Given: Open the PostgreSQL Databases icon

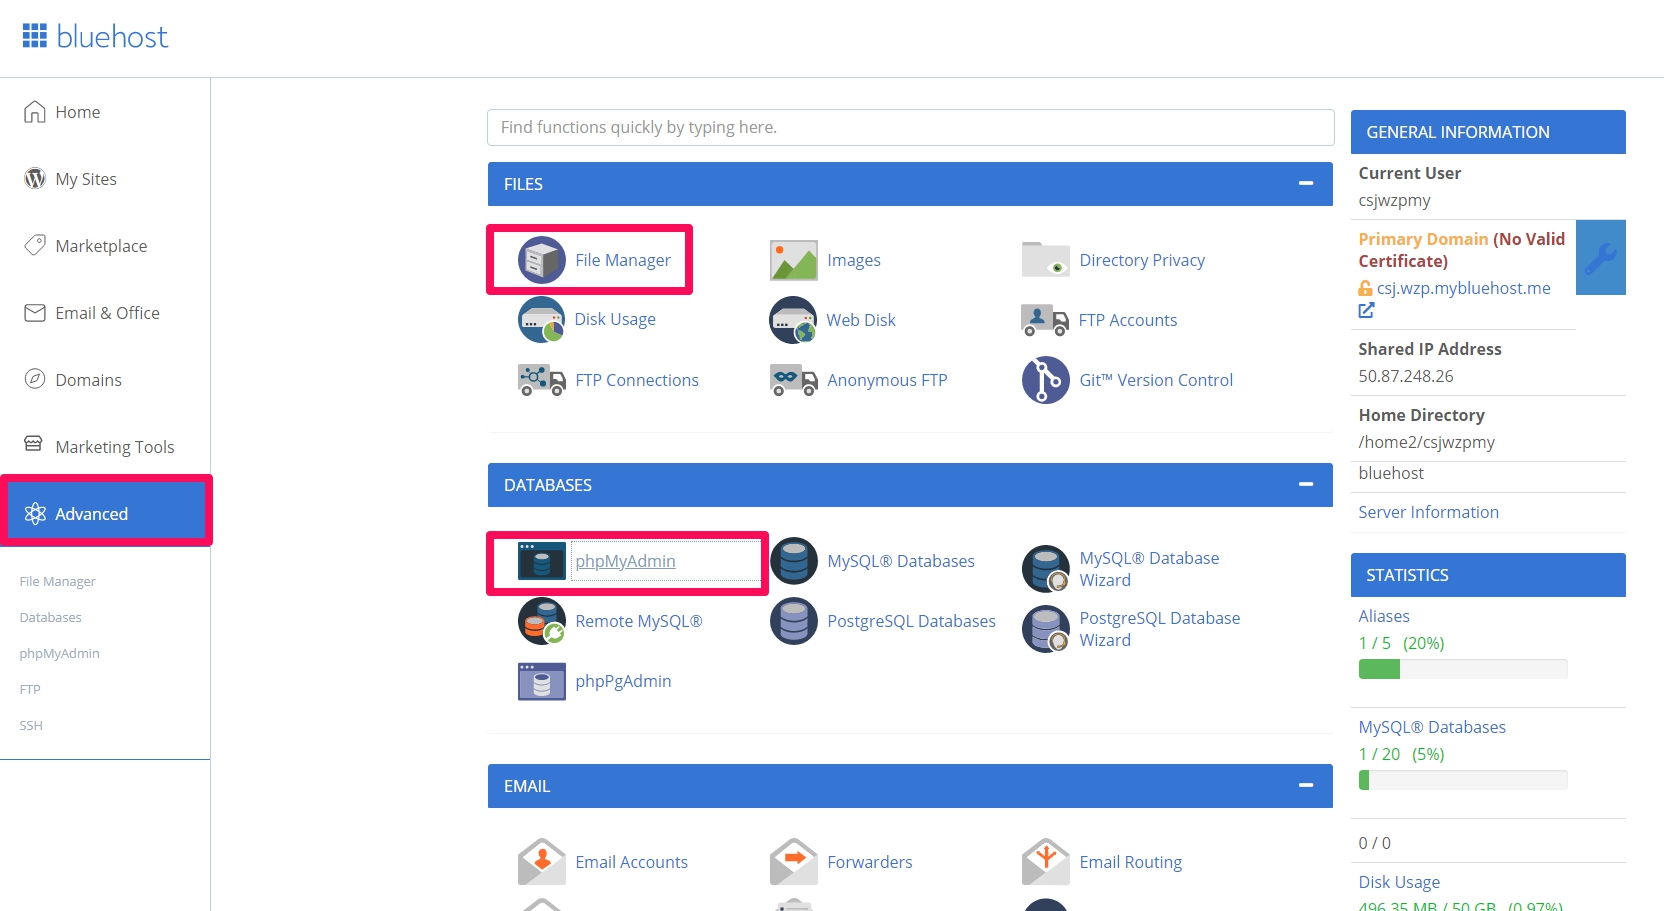Looking at the screenshot, I should pos(794,621).
